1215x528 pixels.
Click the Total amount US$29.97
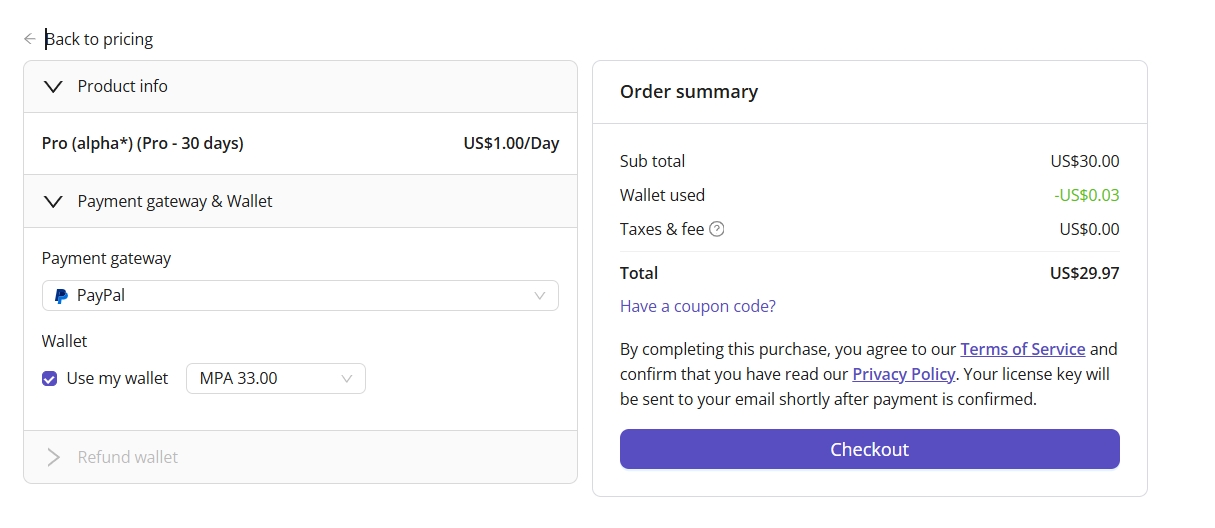[1084, 273]
